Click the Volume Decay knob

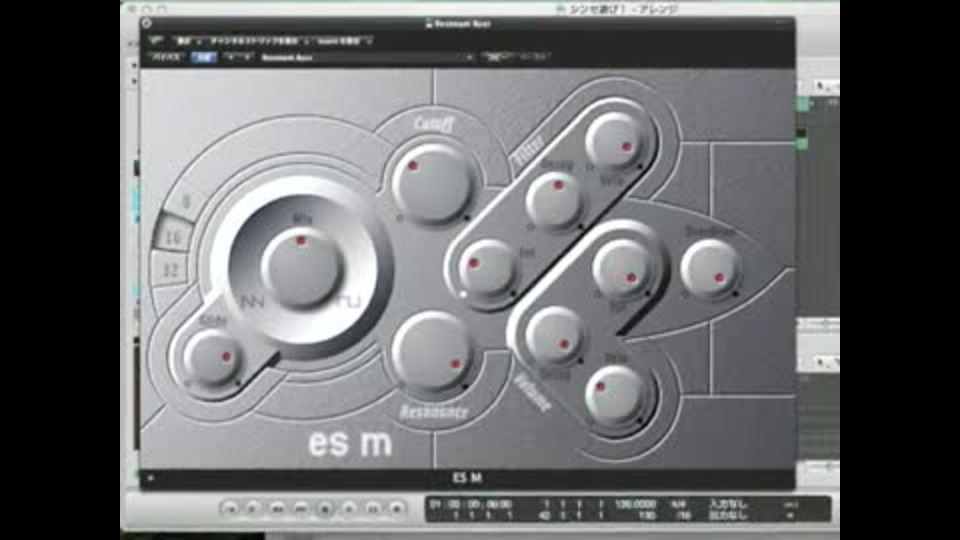[x=553, y=337]
